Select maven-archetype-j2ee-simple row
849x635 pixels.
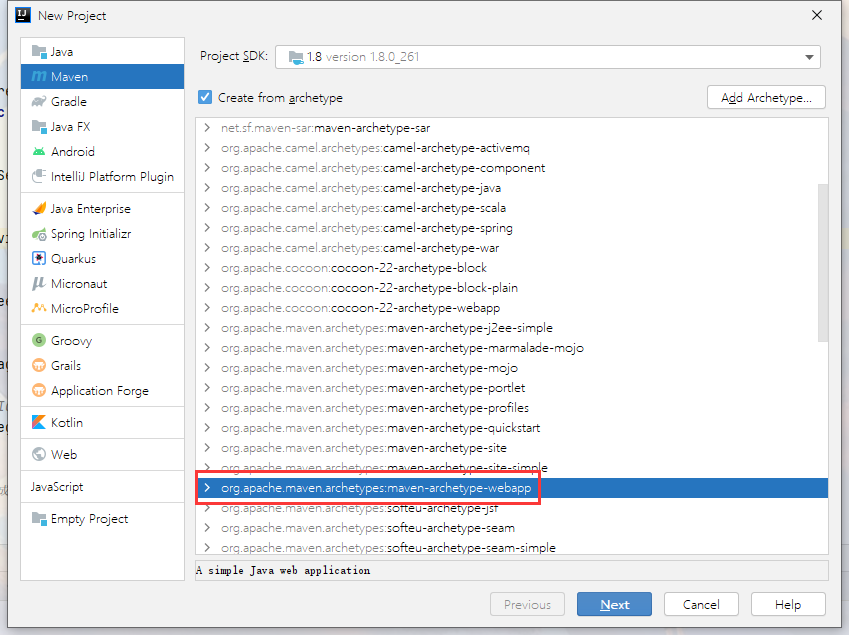pyautogui.click(x=512, y=328)
